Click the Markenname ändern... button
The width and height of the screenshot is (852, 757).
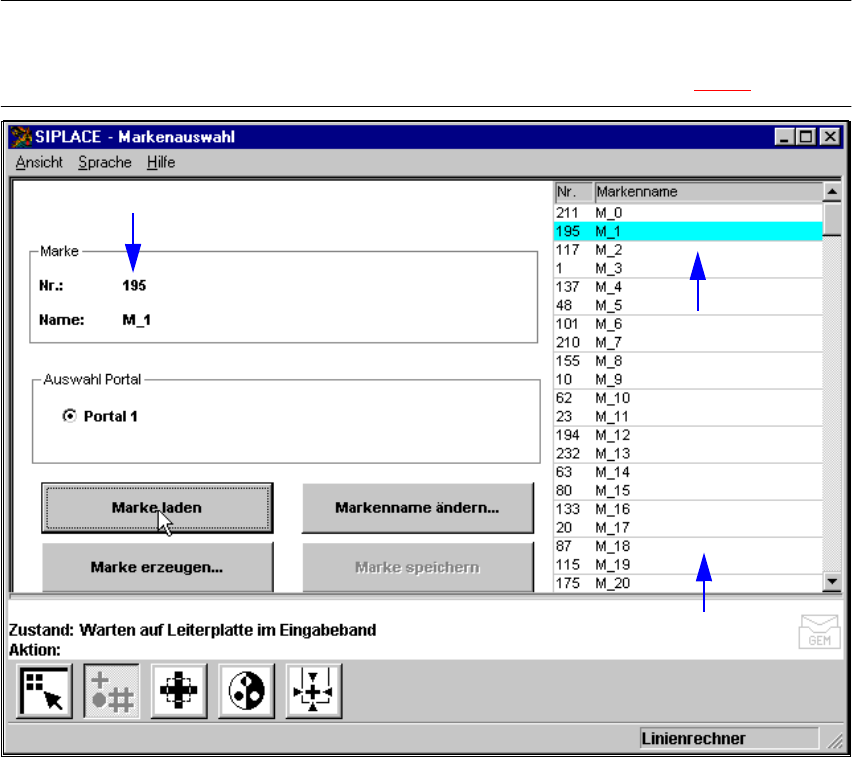418,508
